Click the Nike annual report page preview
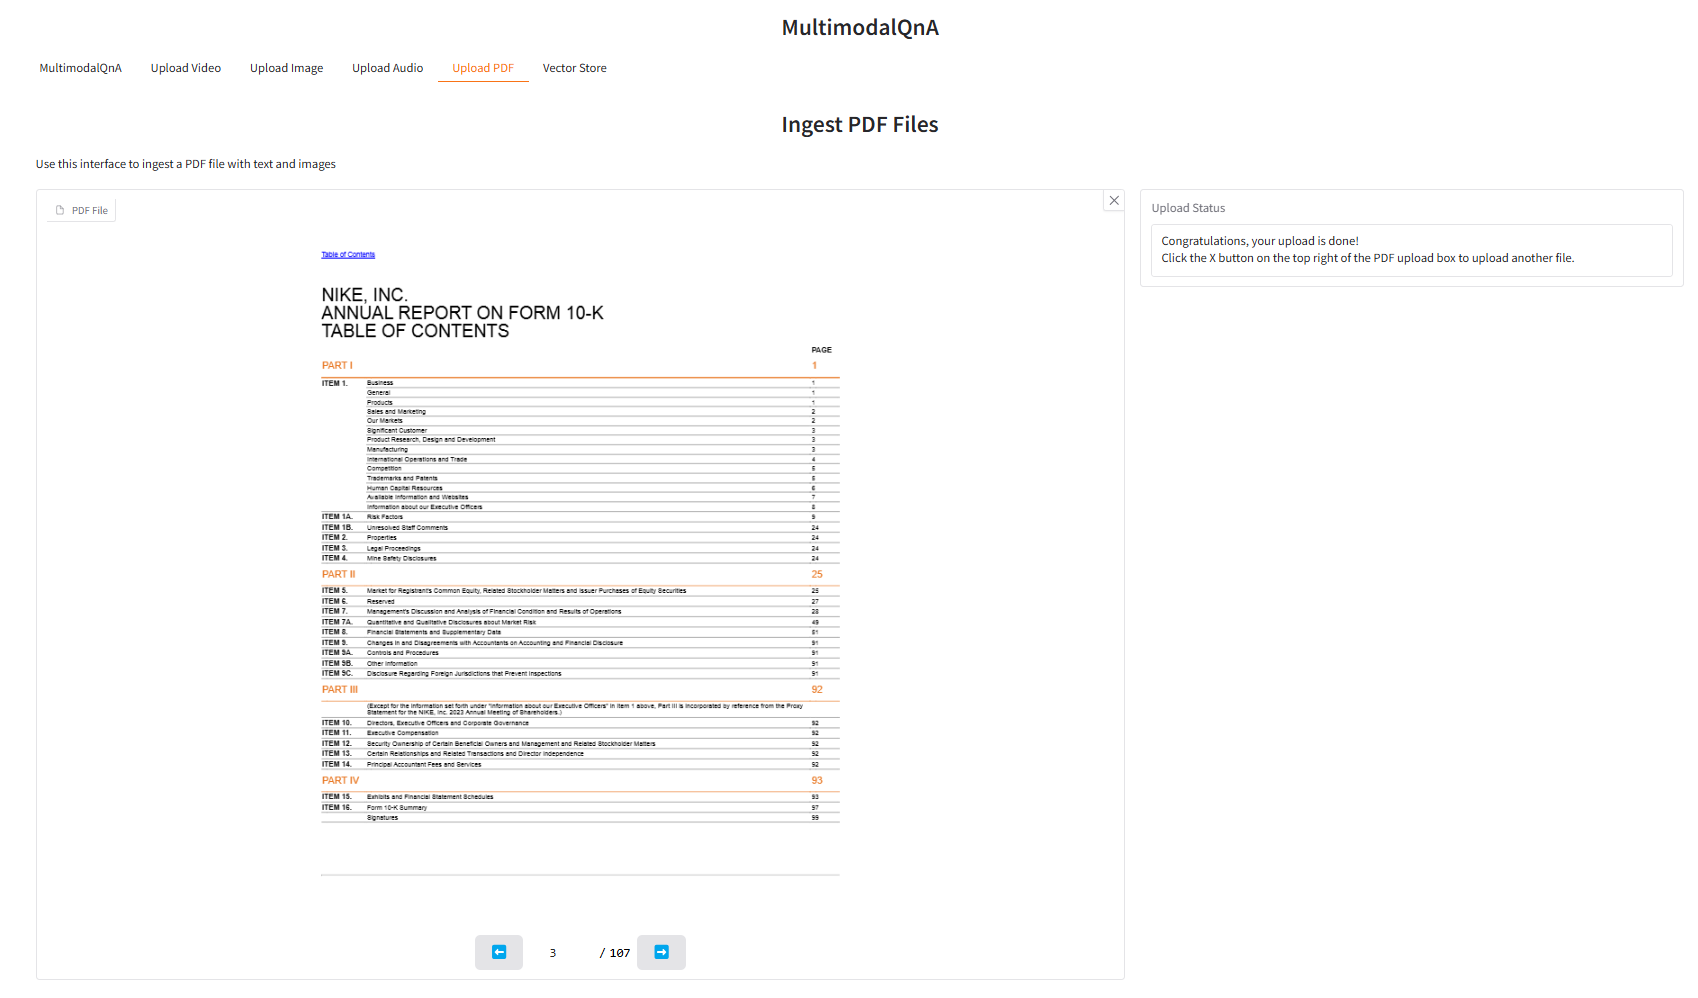 579,560
